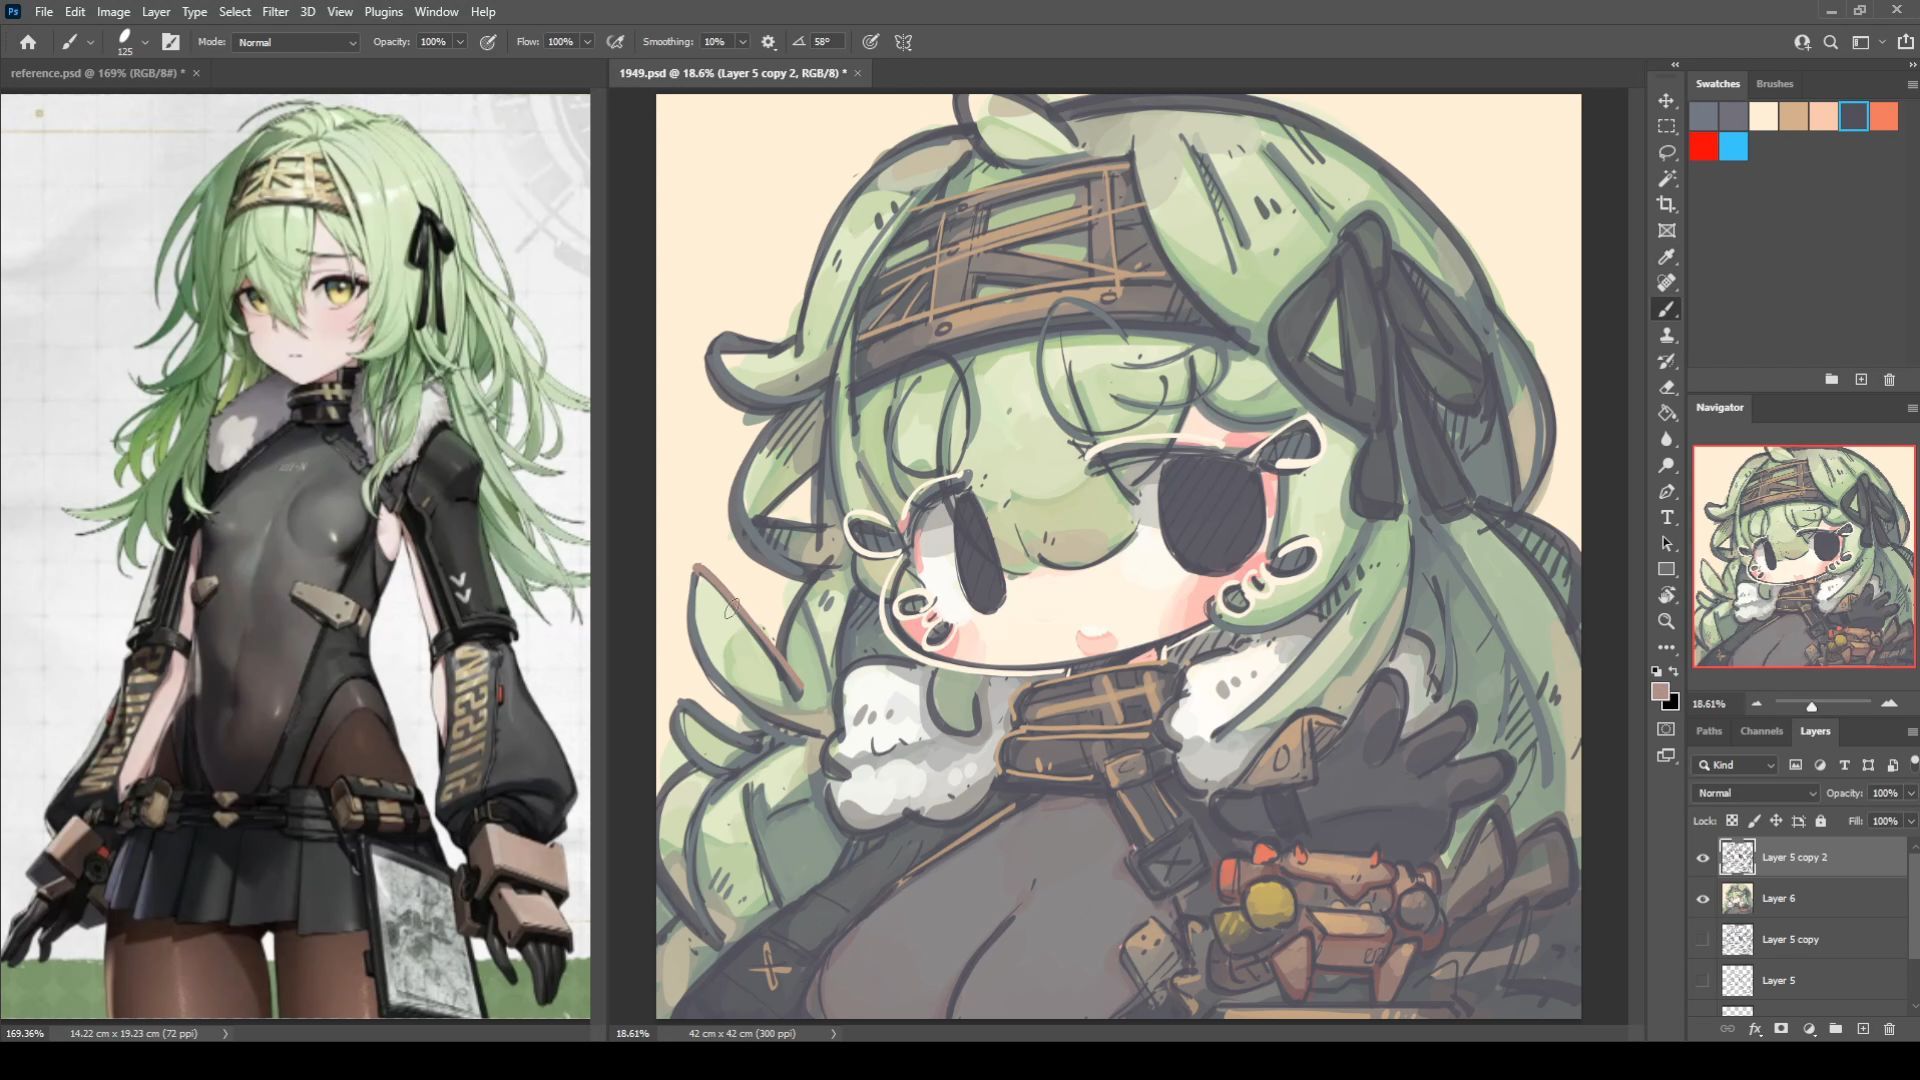Select the Eraser tool
The height and width of the screenshot is (1080, 1920).
[x=1666, y=387]
